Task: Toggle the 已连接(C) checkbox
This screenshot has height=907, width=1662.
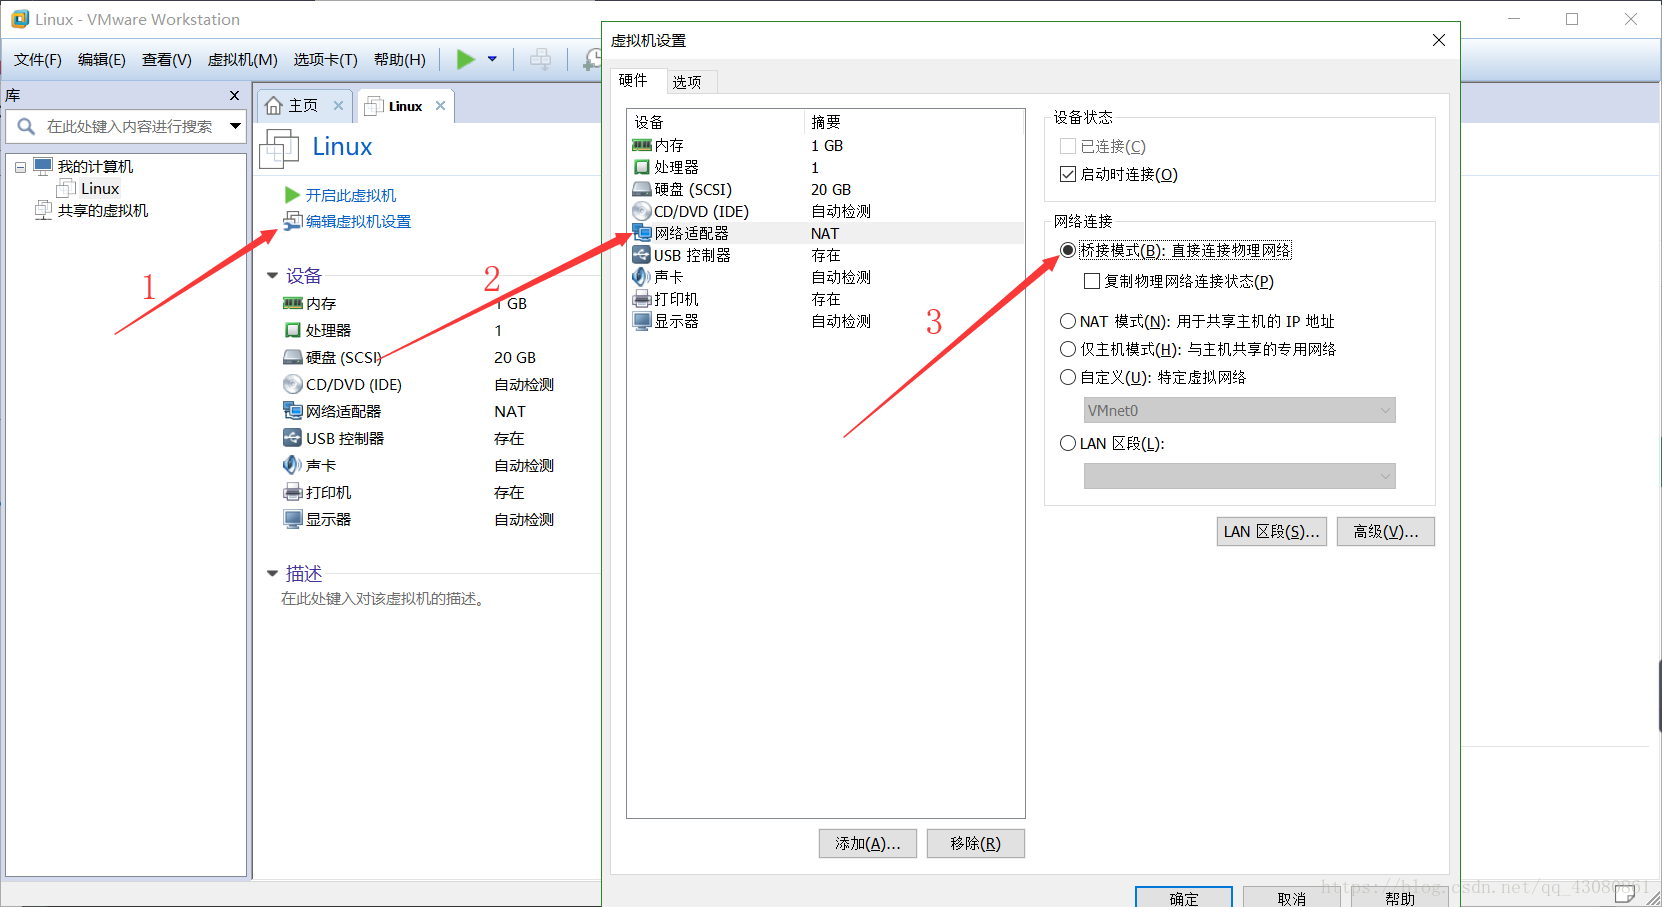Action: [x=1068, y=146]
